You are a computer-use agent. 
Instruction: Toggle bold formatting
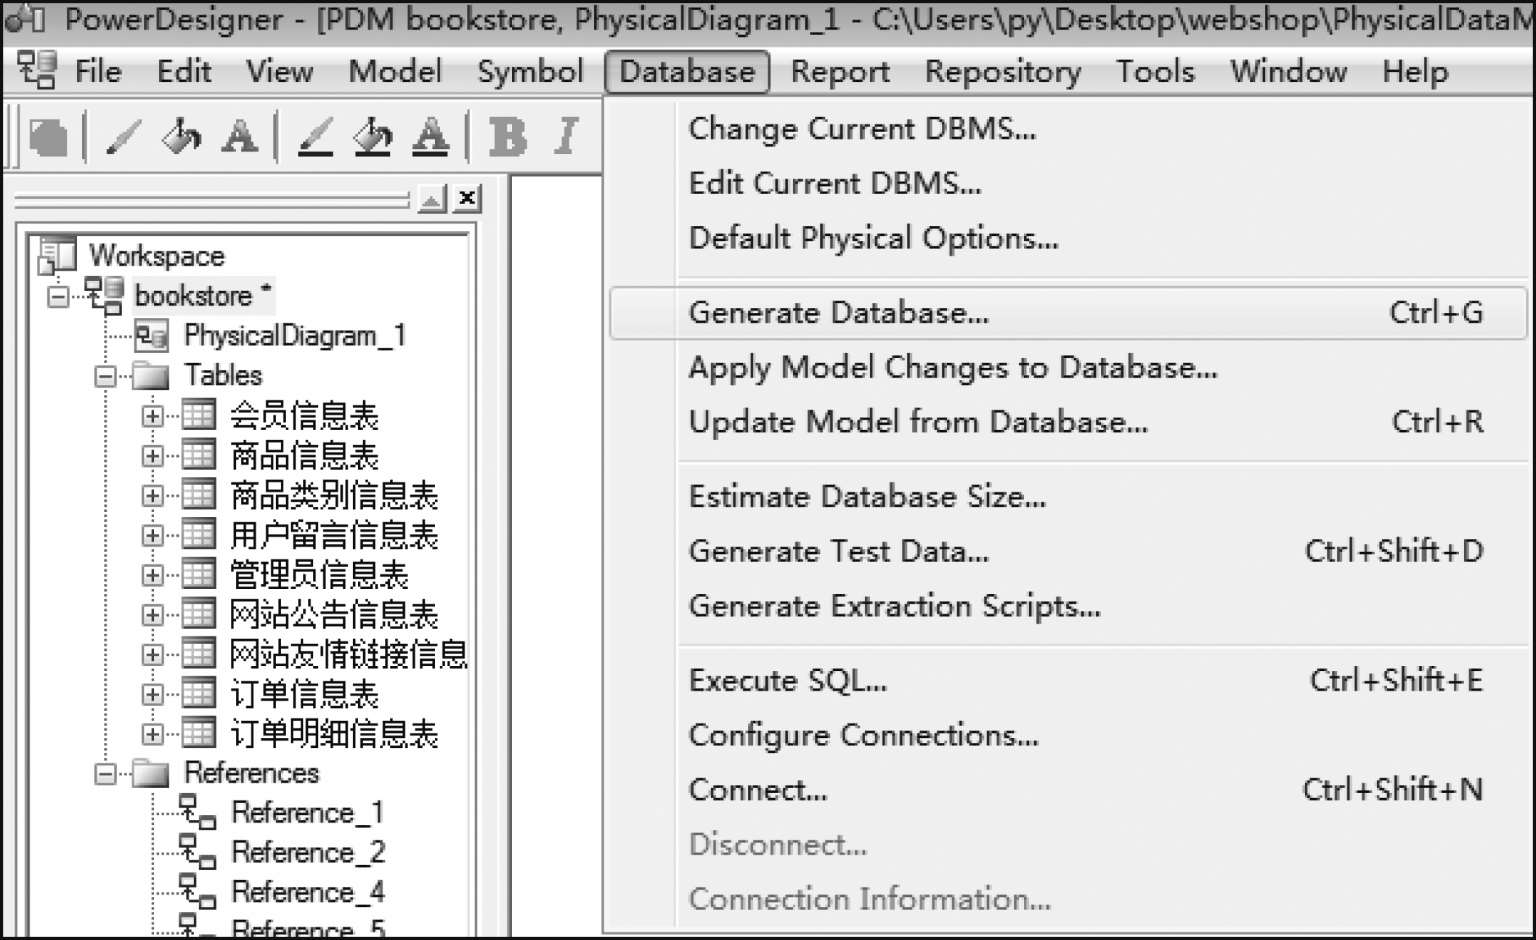click(x=508, y=136)
